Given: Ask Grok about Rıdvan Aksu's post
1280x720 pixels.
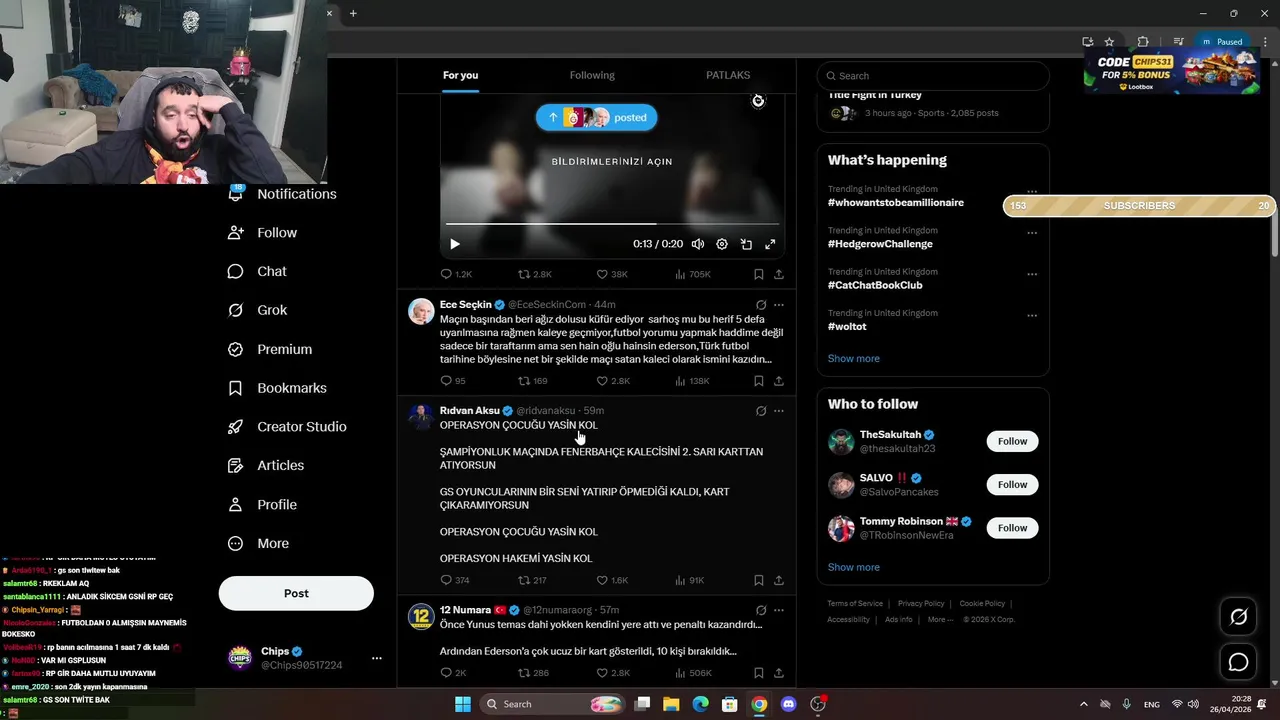Looking at the screenshot, I should [x=760, y=411].
